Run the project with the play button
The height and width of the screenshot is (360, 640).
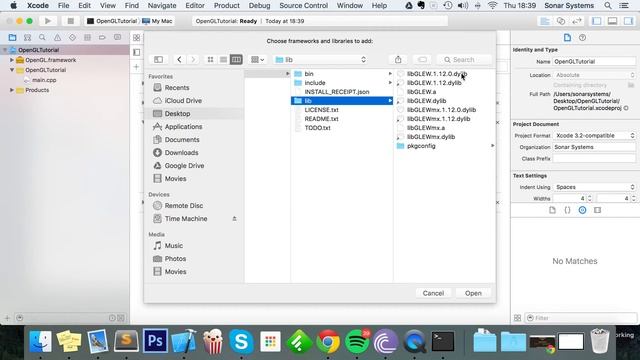pos(48,21)
